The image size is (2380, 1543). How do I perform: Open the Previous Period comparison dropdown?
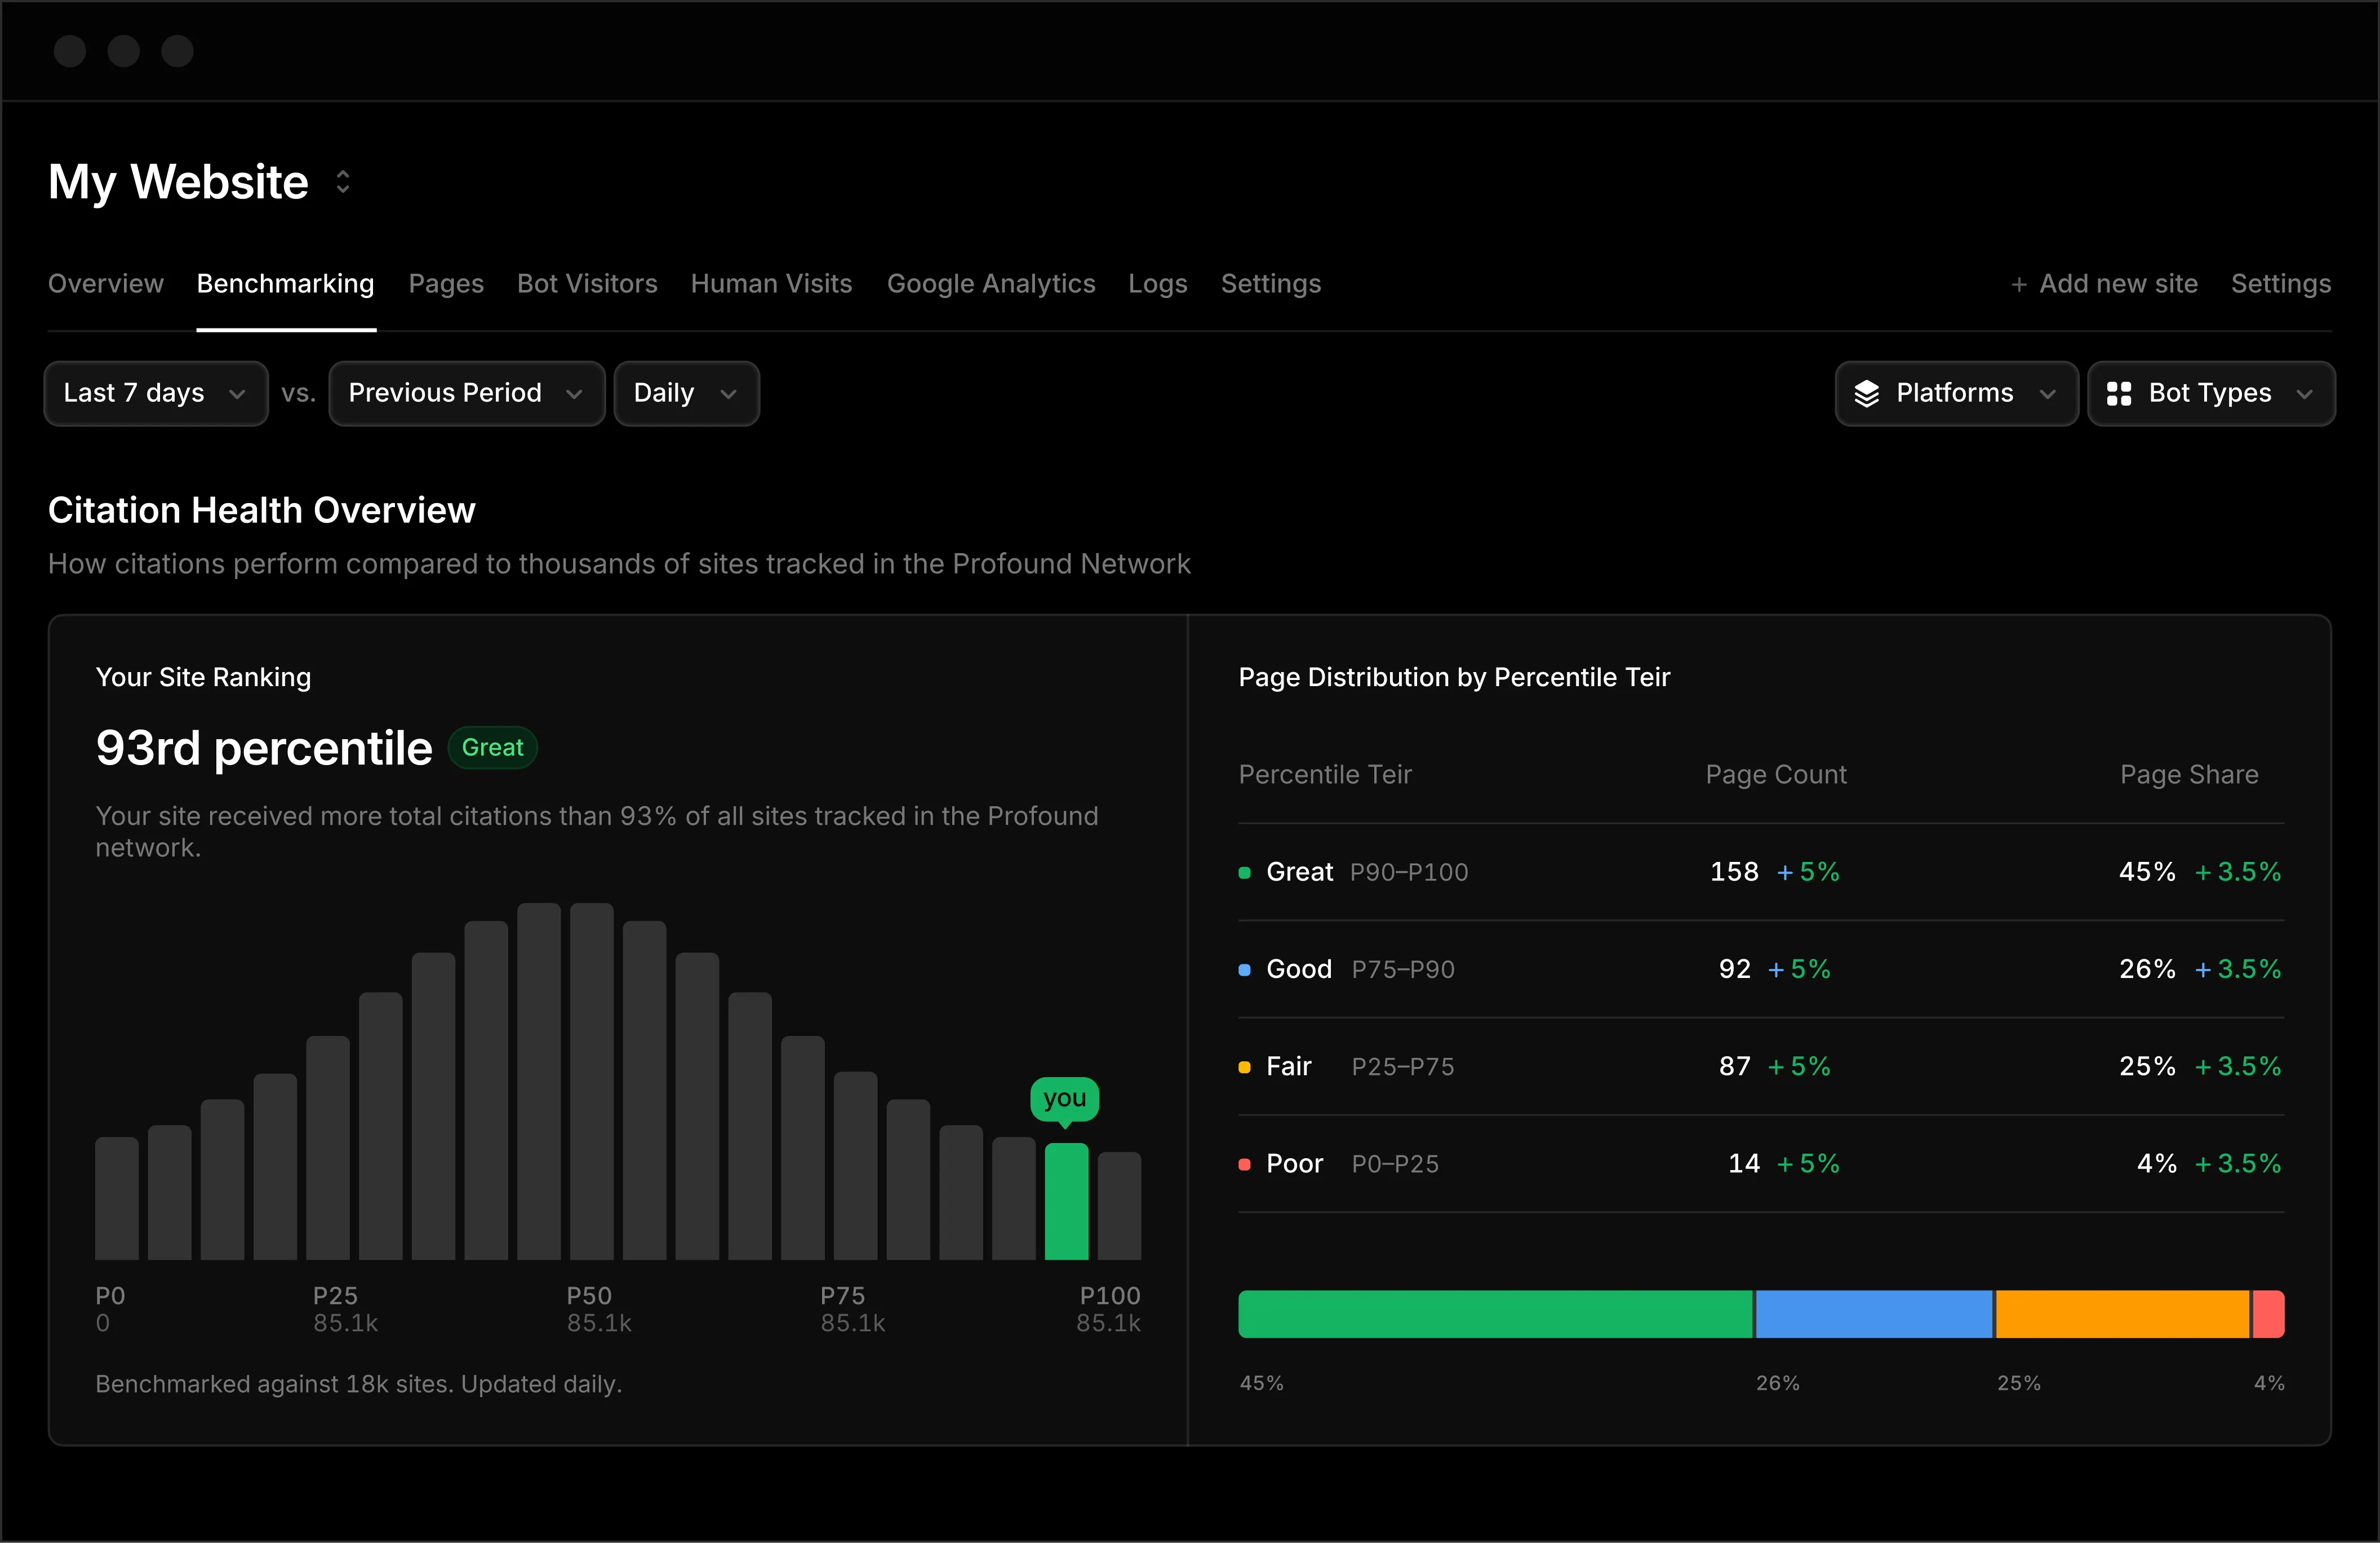467,393
